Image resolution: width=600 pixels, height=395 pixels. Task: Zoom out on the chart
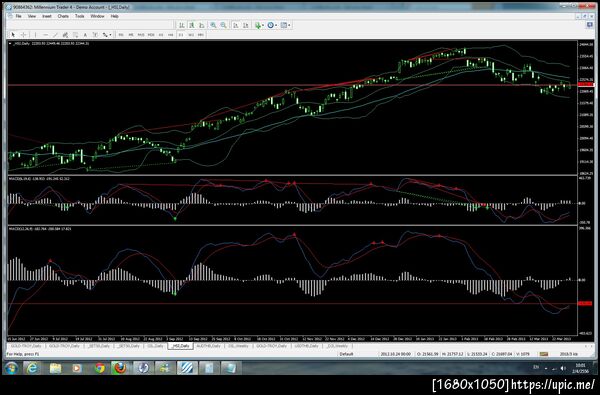coord(223,25)
